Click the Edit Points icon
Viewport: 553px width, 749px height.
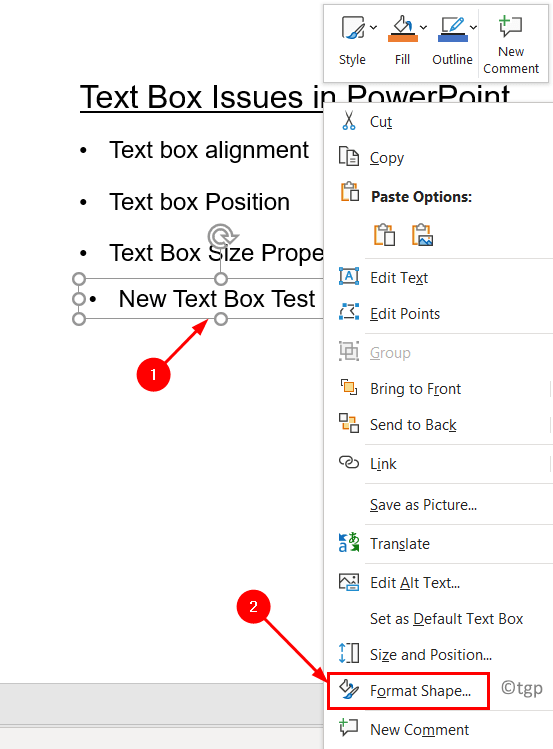pyautogui.click(x=349, y=312)
